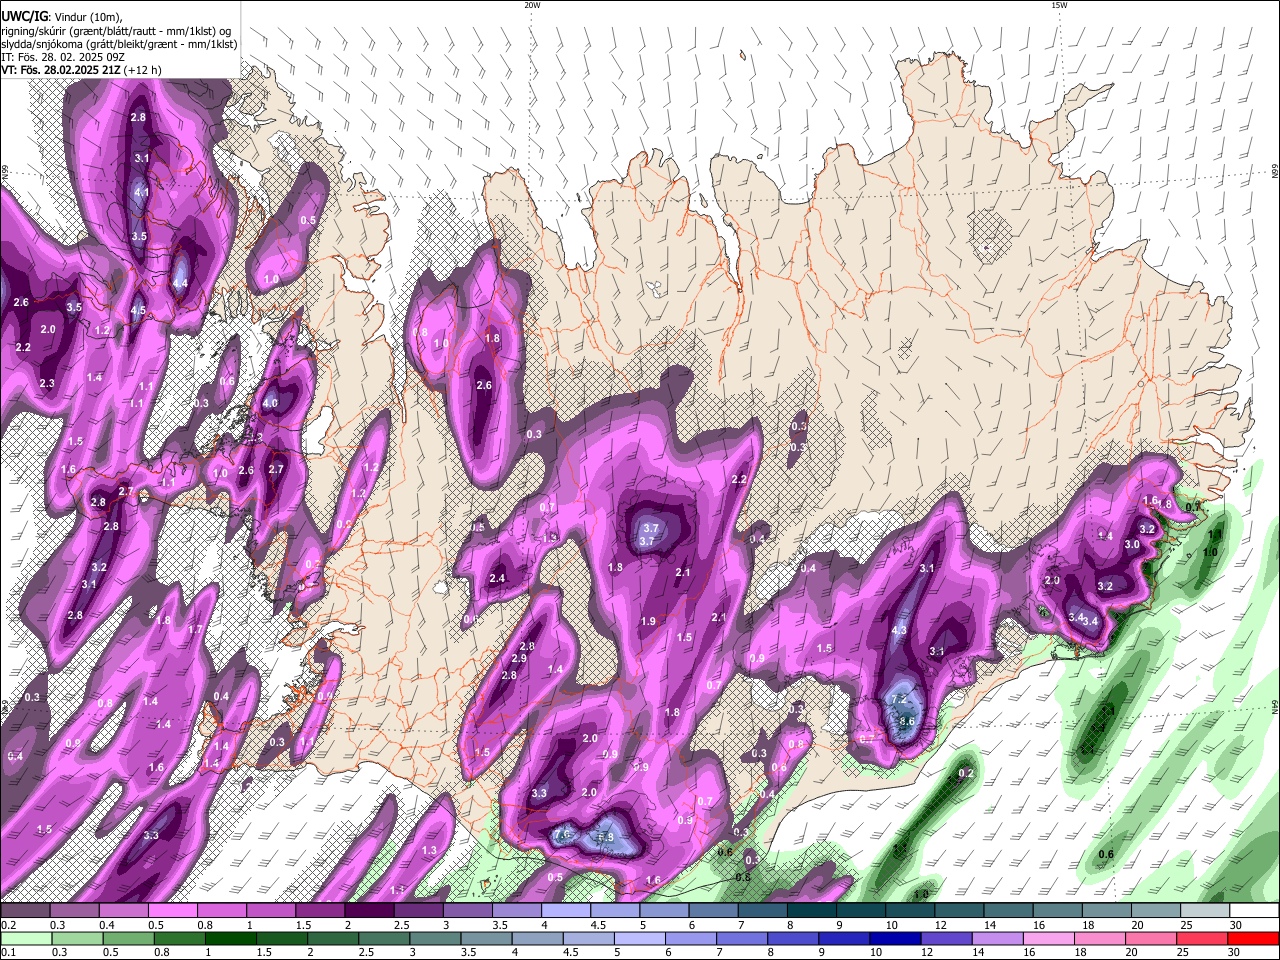Click the '4.4' value label in northwest
The width and height of the screenshot is (1280, 960).
(180, 284)
